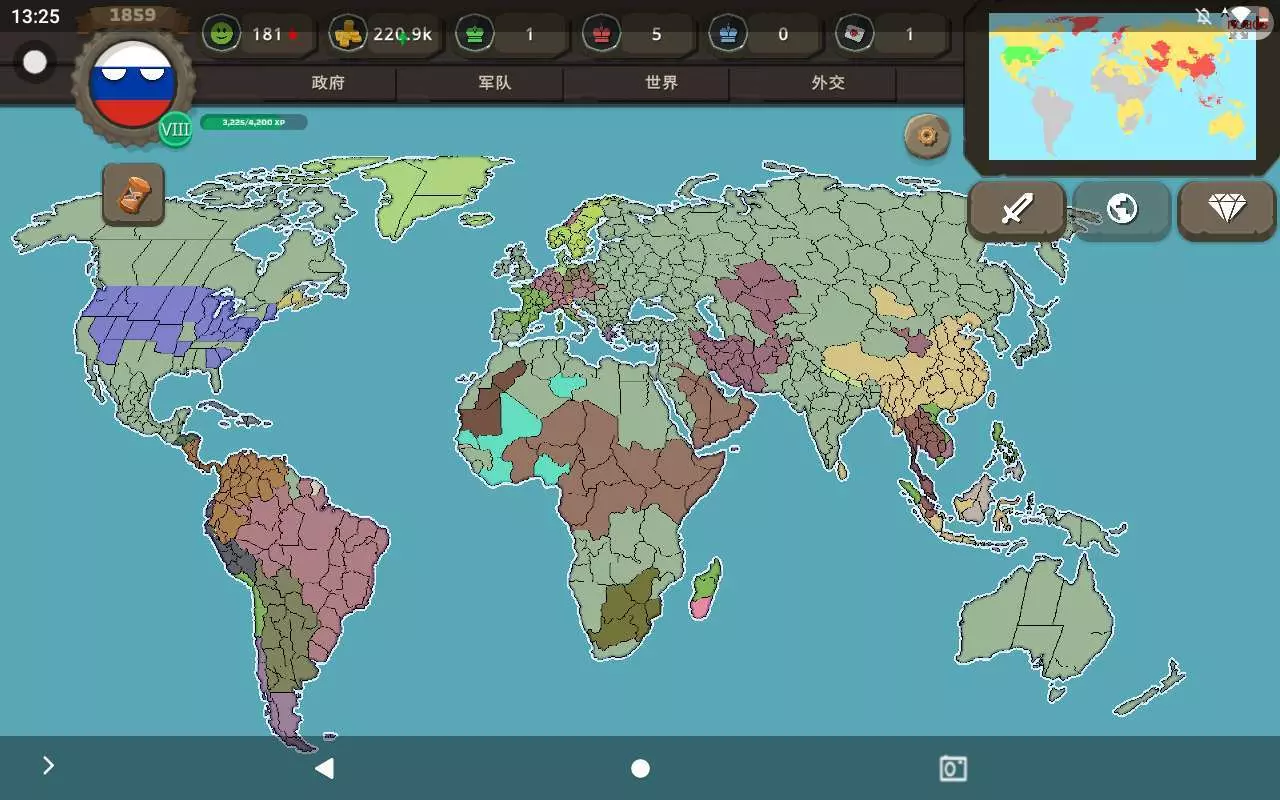Click the blue crown count 0

point(783,34)
